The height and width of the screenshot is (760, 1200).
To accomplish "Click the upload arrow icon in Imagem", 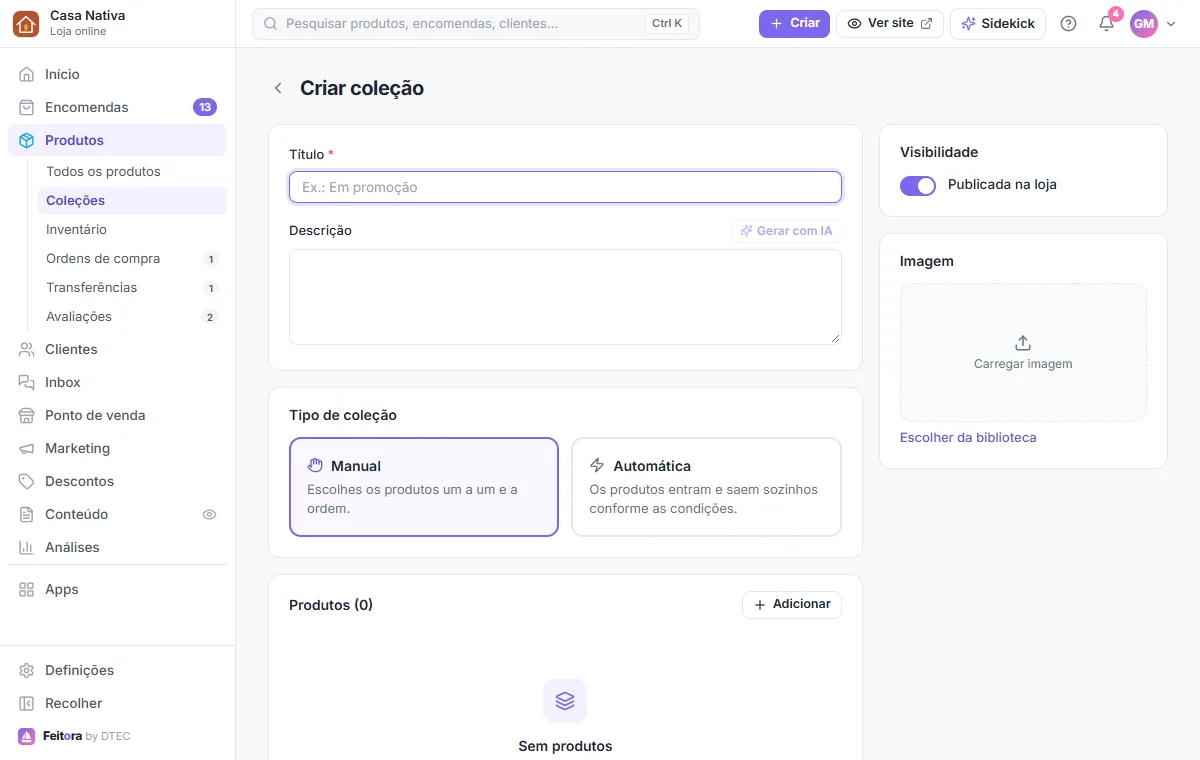I will [x=1023, y=343].
